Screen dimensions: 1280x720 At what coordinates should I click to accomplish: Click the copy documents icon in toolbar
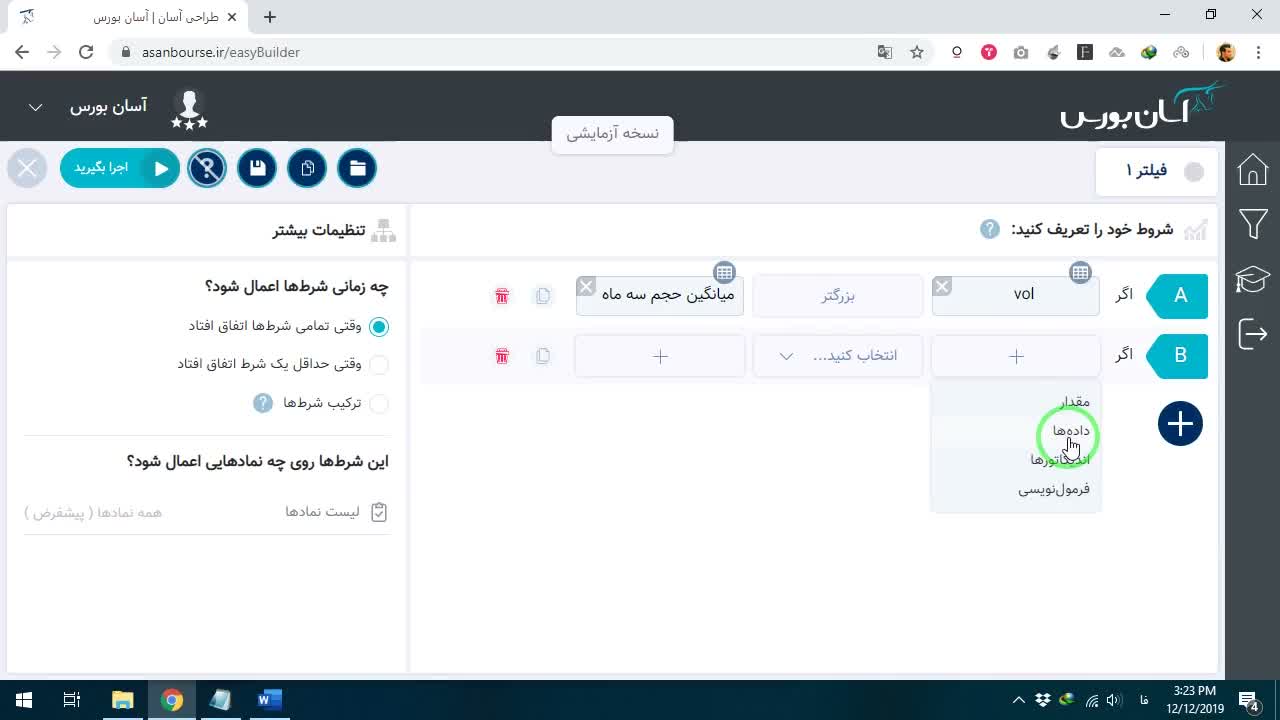(x=307, y=168)
